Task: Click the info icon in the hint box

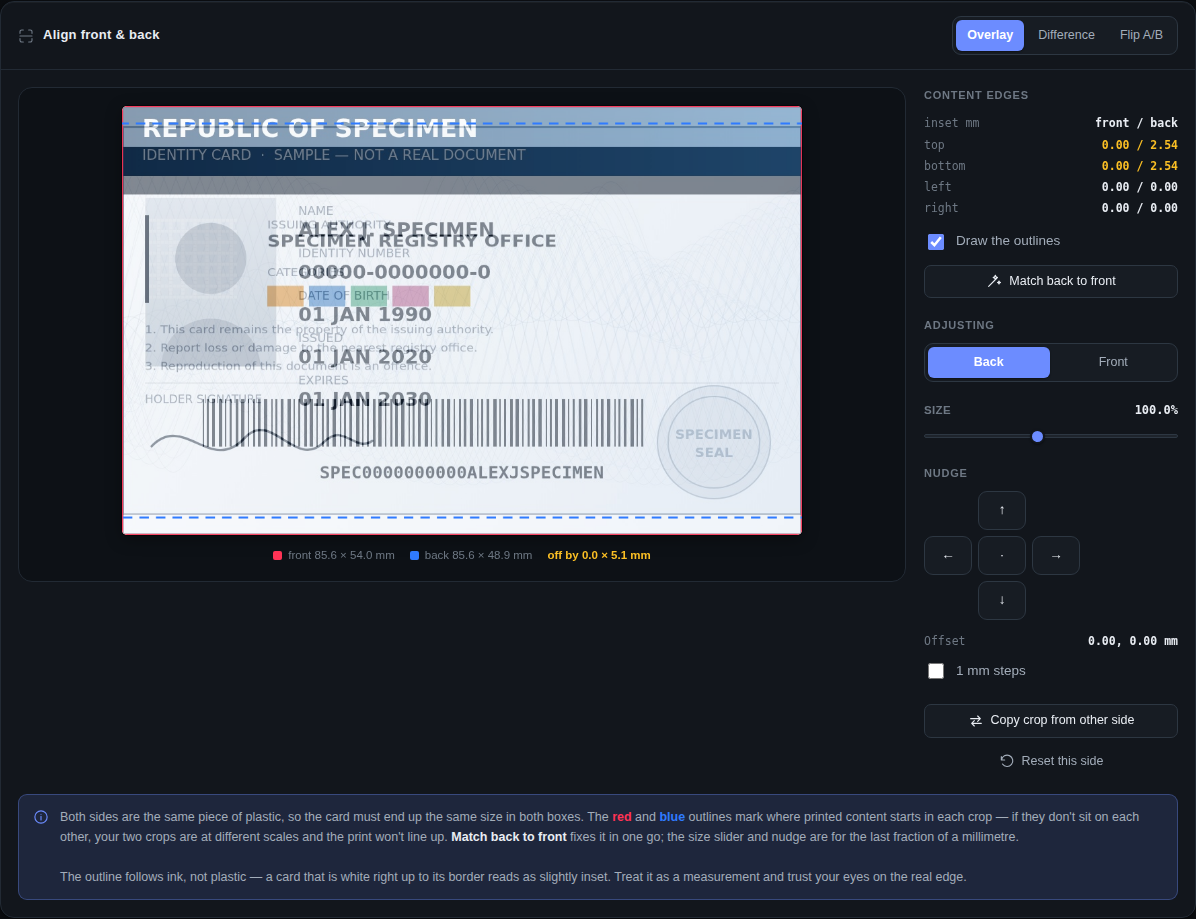Action: click(41, 818)
